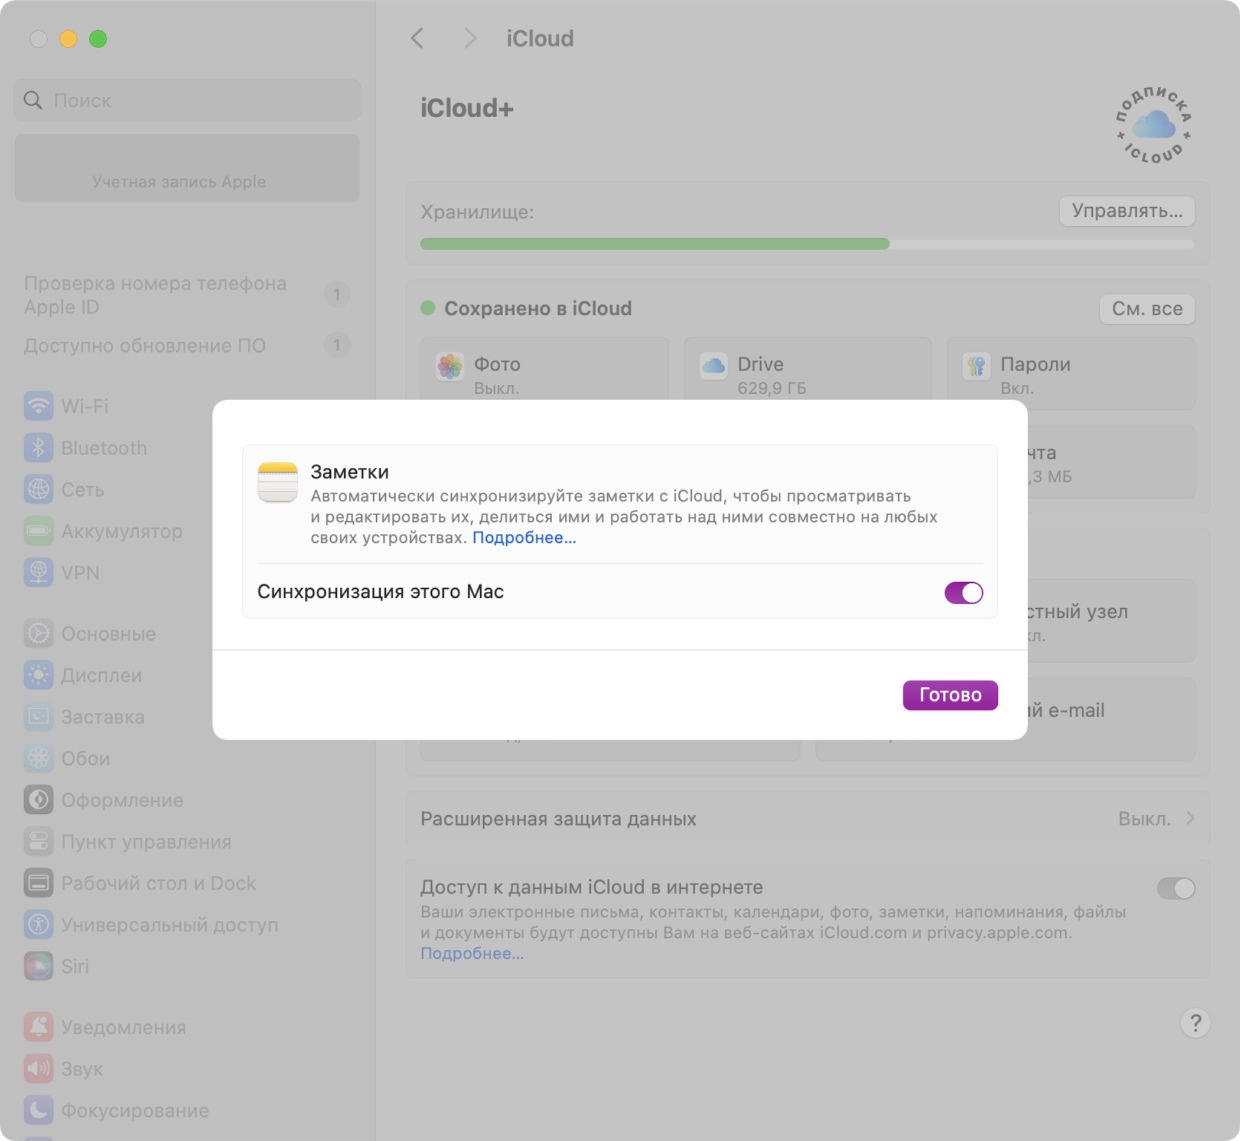
Task: Select the Пункт управления sidebar icon
Action: pos(38,842)
